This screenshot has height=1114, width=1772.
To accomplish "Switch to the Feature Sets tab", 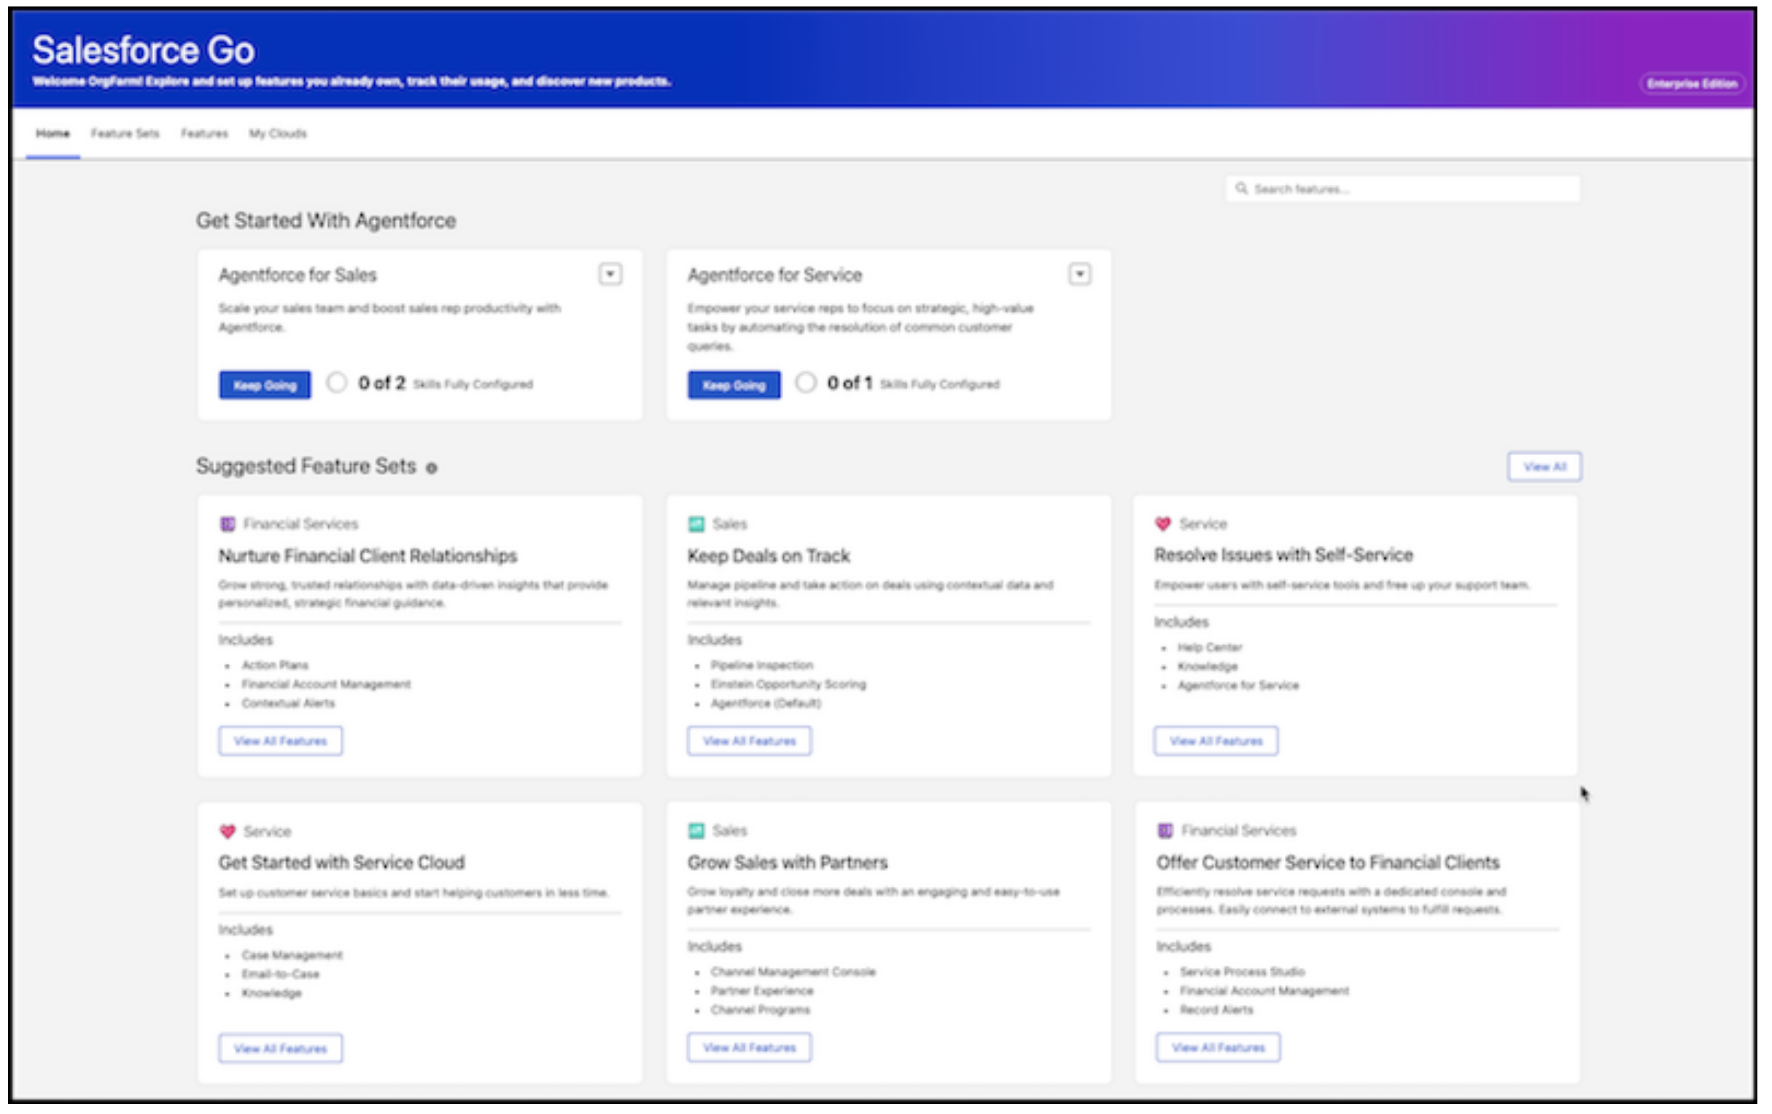I will tap(125, 133).
